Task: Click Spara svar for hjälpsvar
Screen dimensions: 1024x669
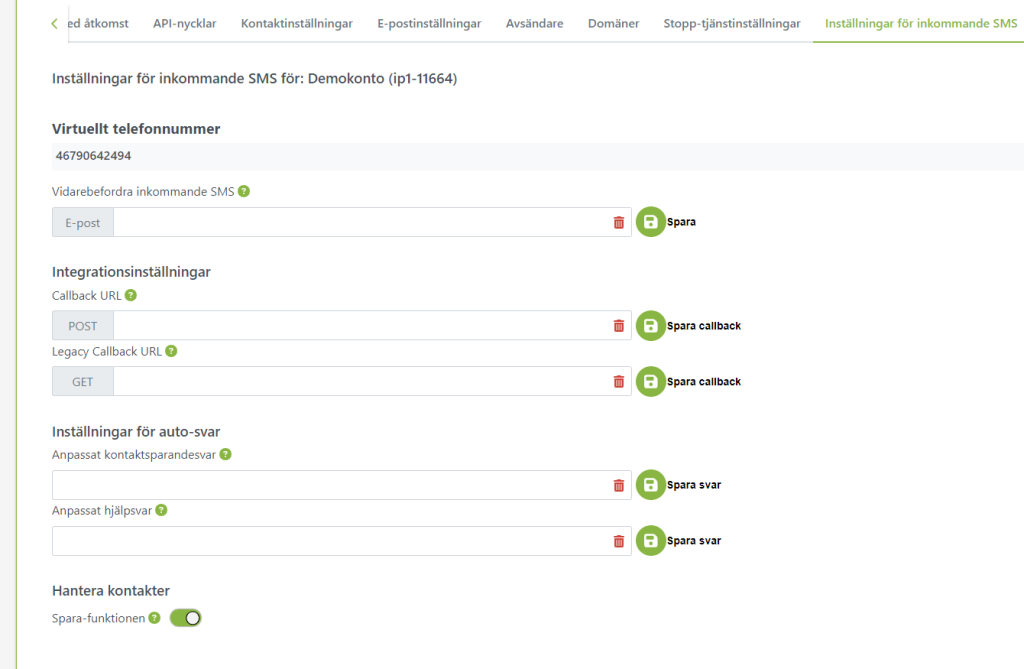Action: (694, 541)
